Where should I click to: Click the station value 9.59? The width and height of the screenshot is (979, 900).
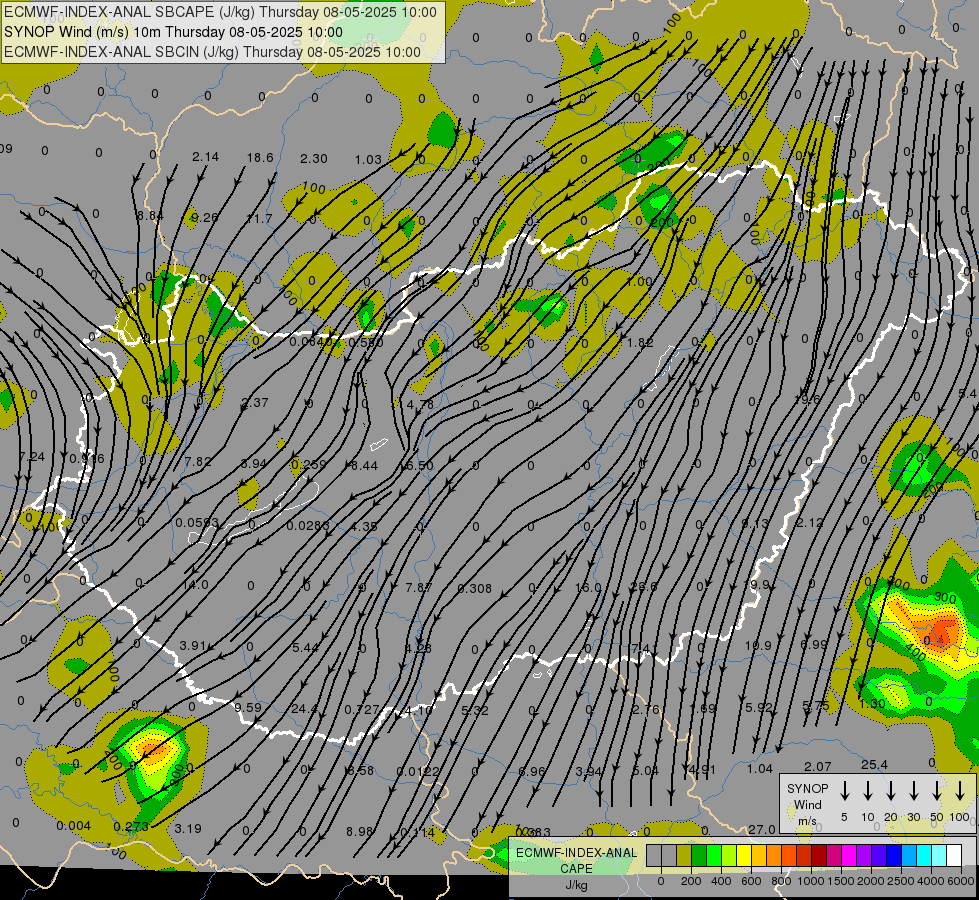(248, 708)
